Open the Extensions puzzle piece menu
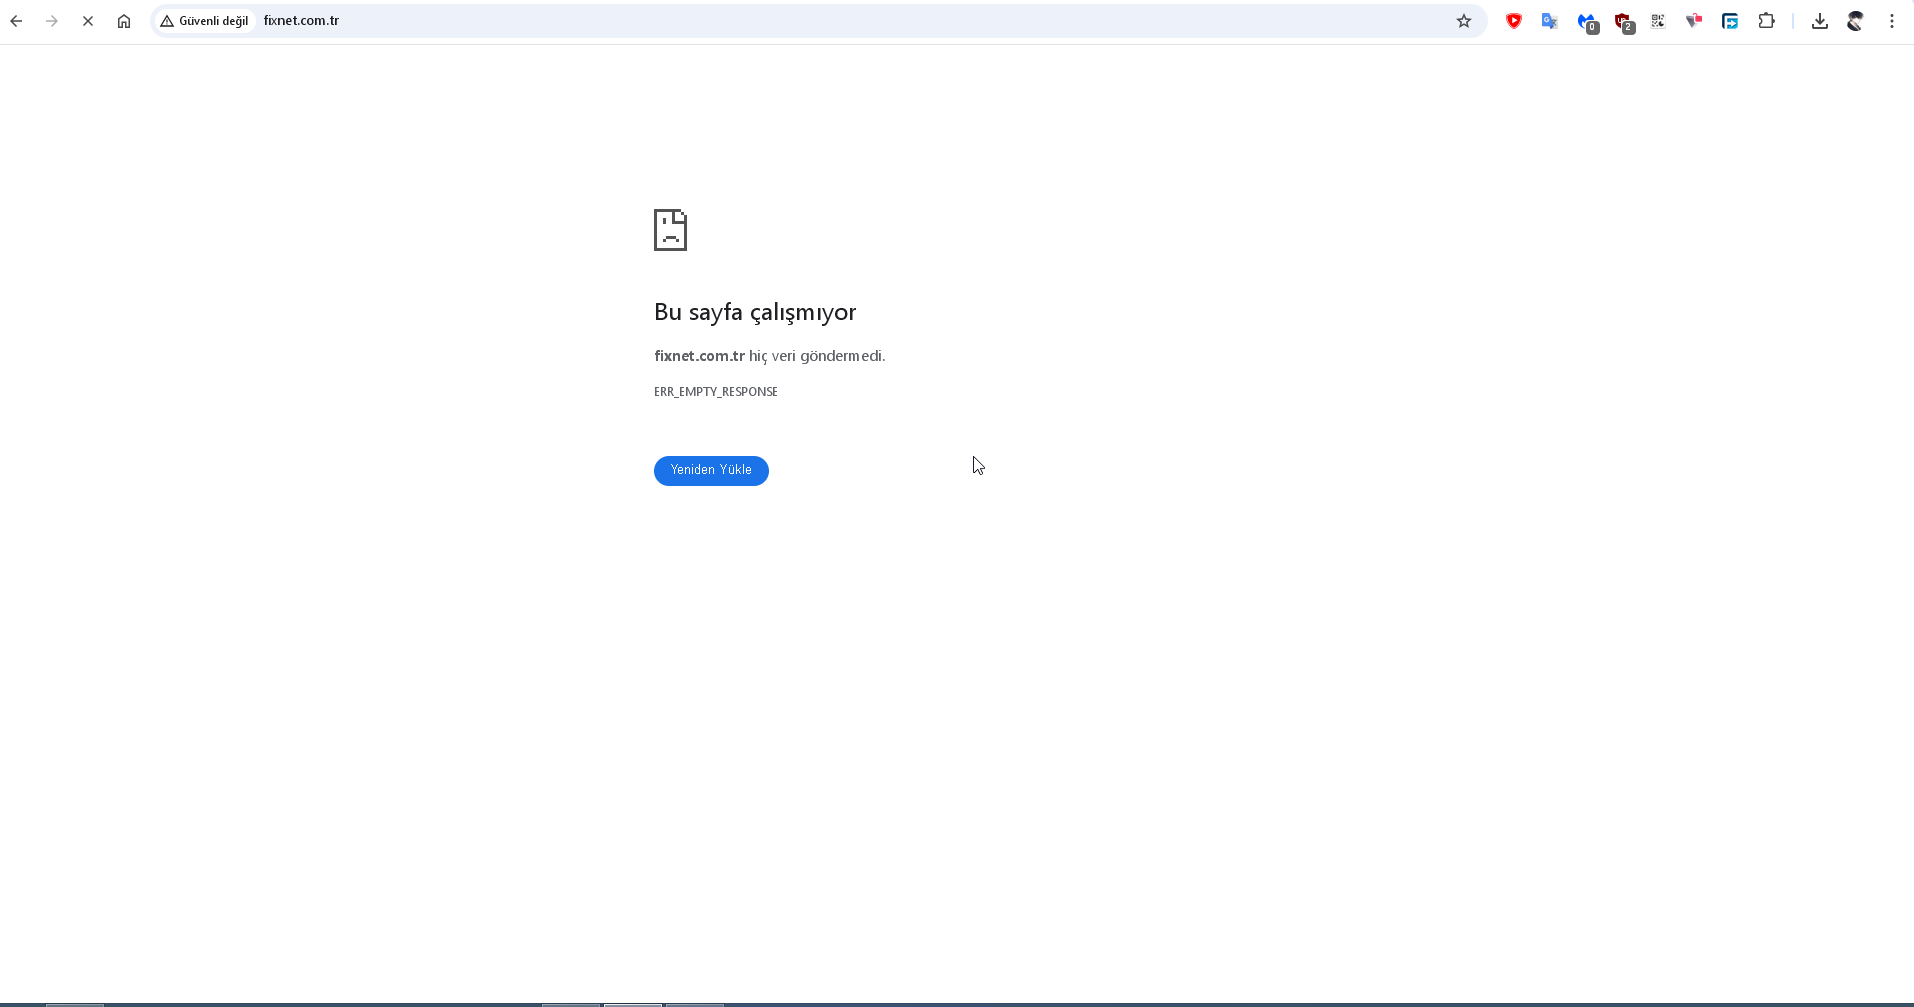 coord(1767,21)
